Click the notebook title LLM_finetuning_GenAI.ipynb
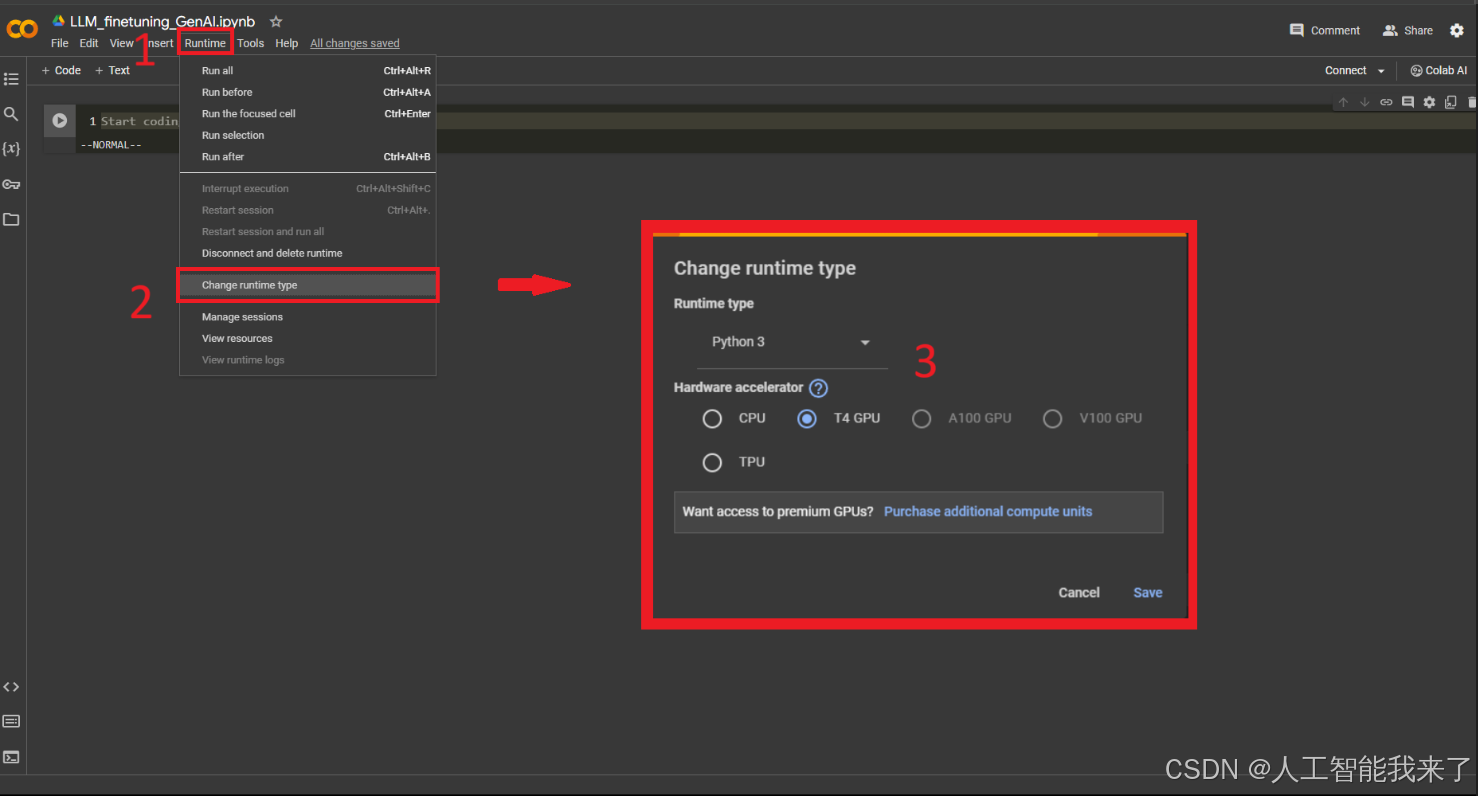 pos(162,21)
